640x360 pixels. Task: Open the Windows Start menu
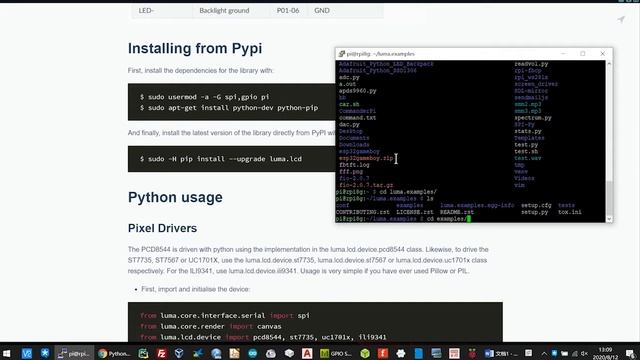pos(7,353)
